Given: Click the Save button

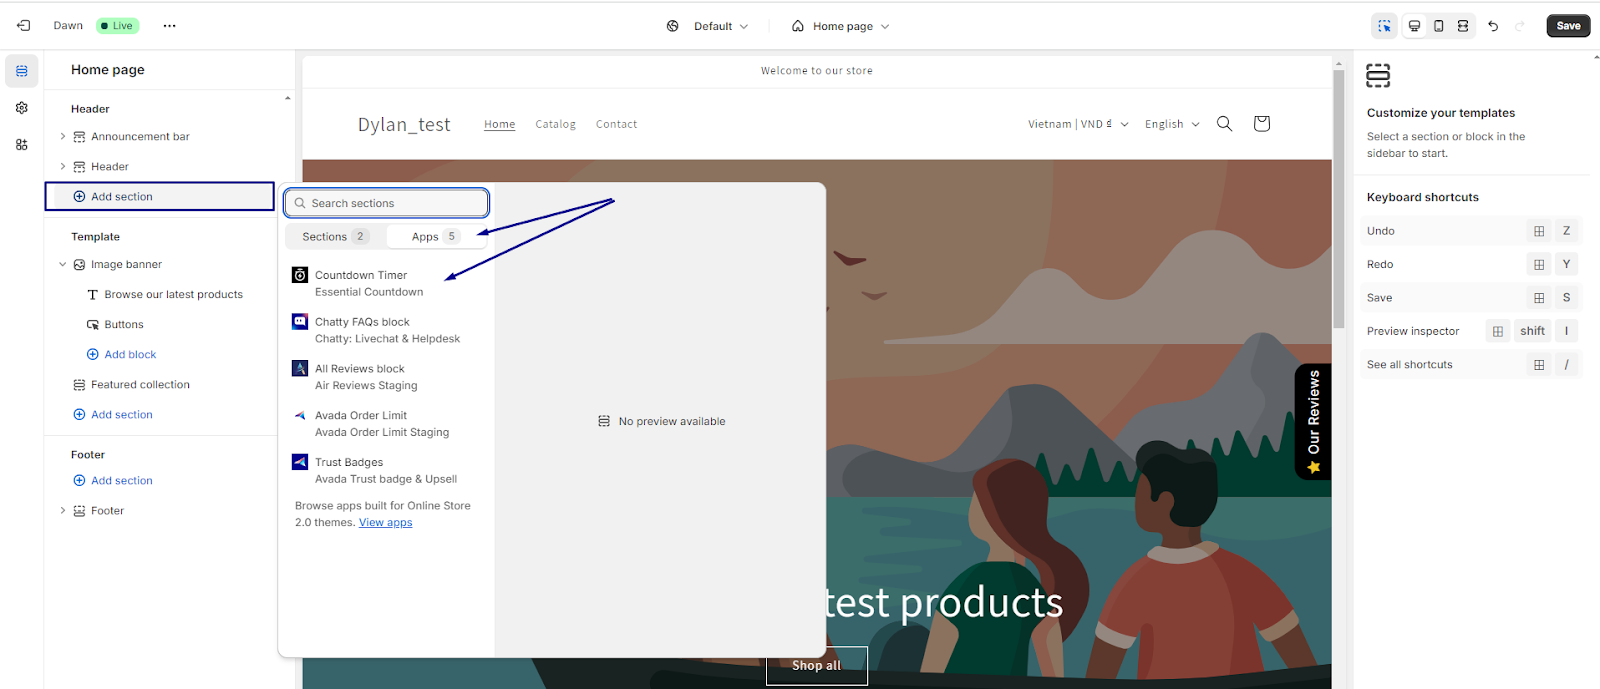Looking at the screenshot, I should 1568,26.
